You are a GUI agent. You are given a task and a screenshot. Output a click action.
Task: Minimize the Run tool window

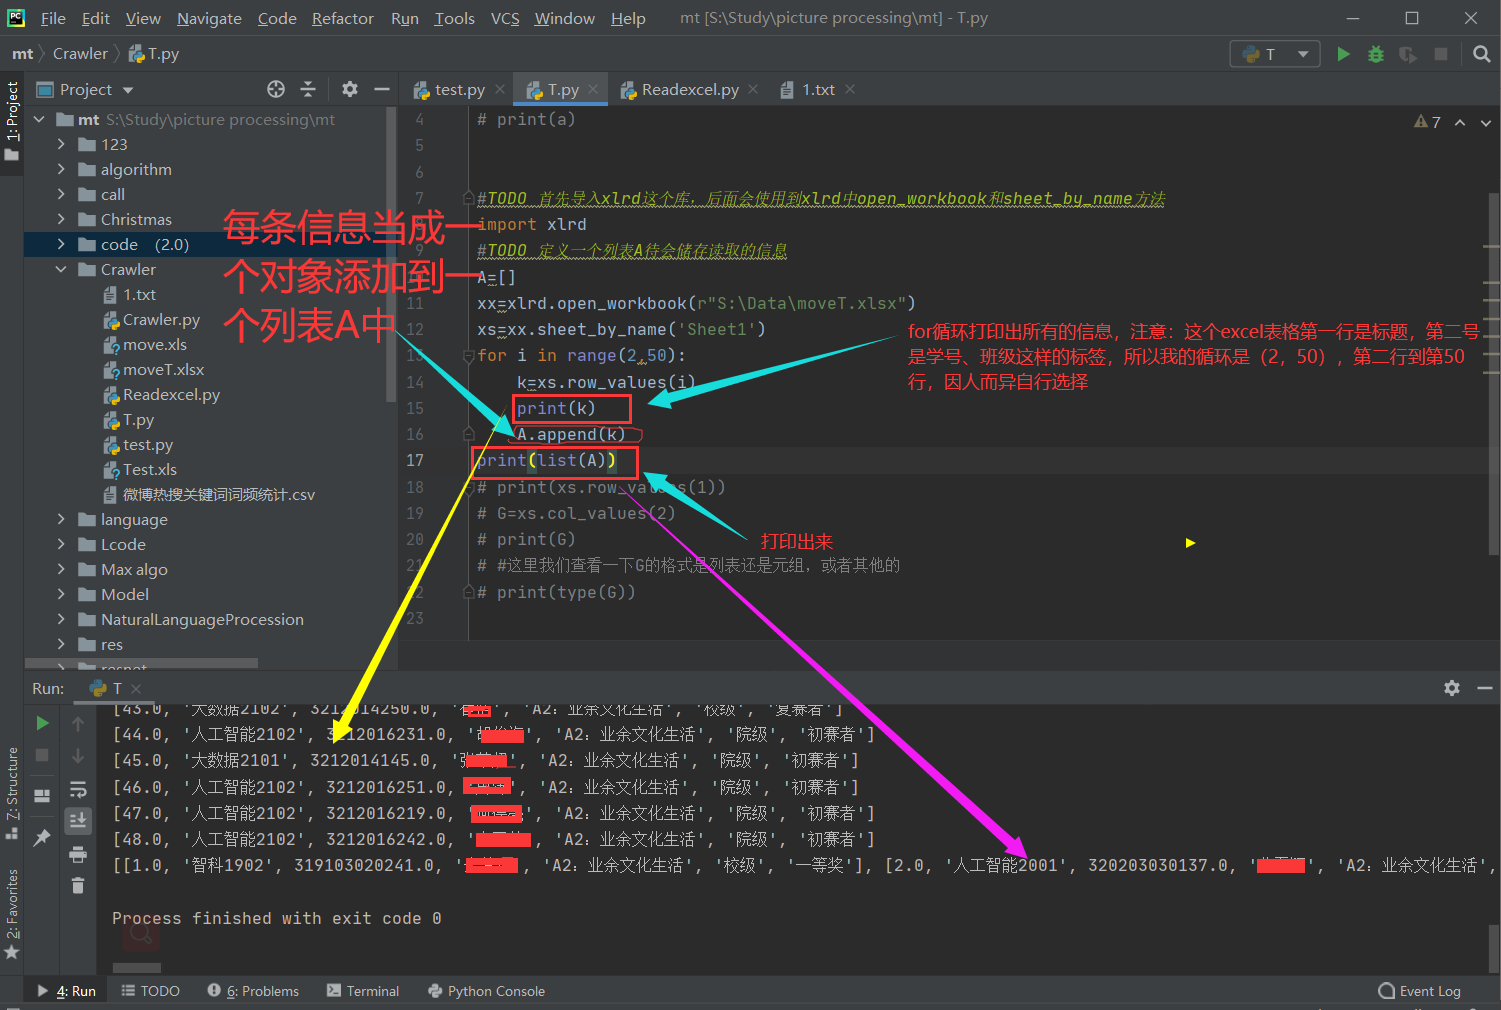pos(1484,688)
